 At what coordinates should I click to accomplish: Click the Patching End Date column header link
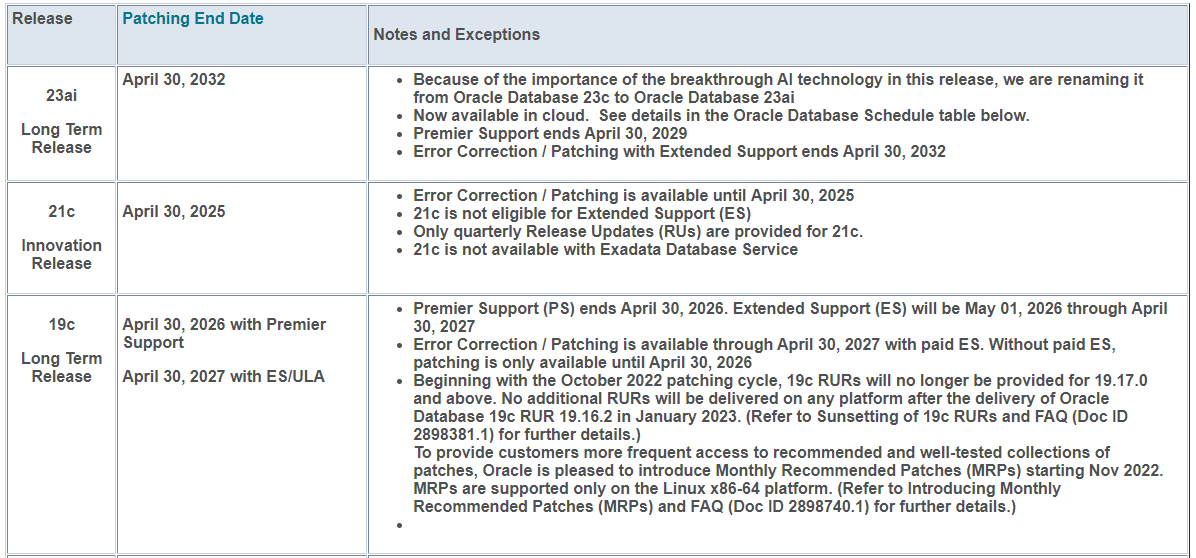coord(192,19)
